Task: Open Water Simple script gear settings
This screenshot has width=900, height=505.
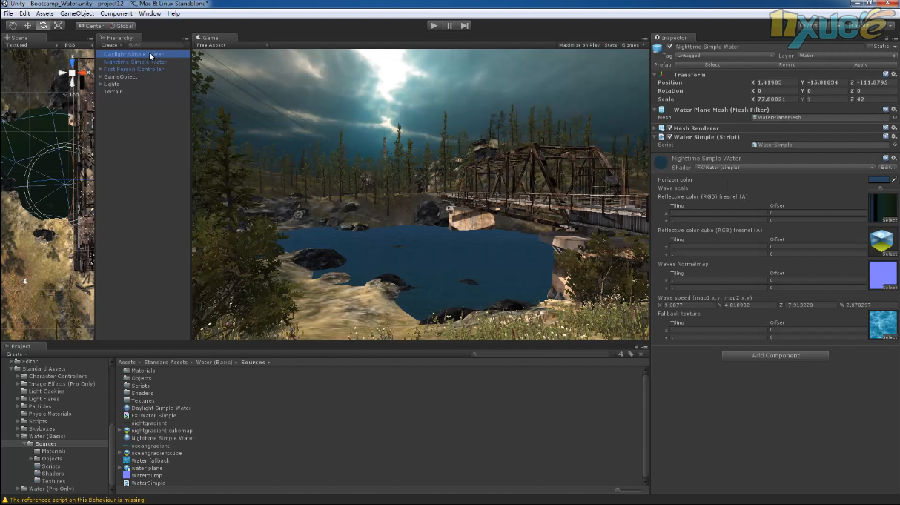Action: click(894, 137)
